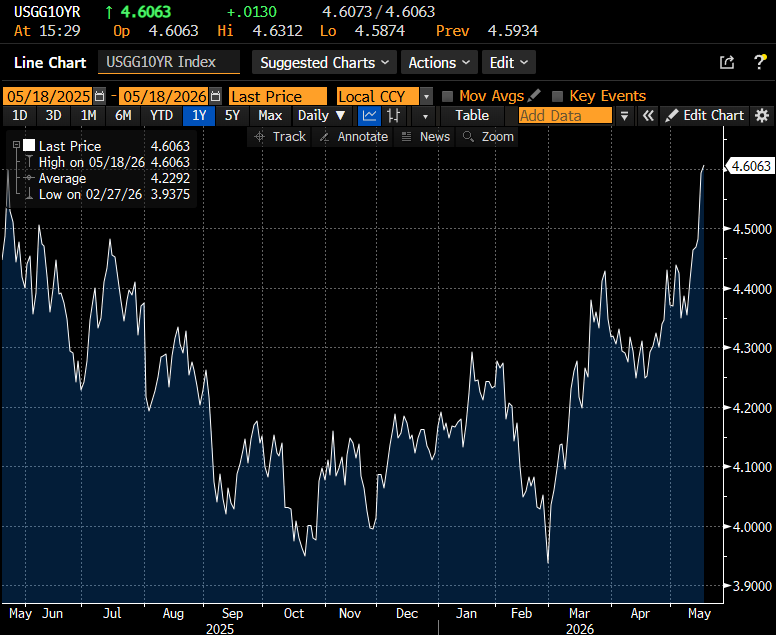Open the Actions dropdown menu
Image resolution: width=776 pixels, height=635 pixels.
tap(439, 62)
